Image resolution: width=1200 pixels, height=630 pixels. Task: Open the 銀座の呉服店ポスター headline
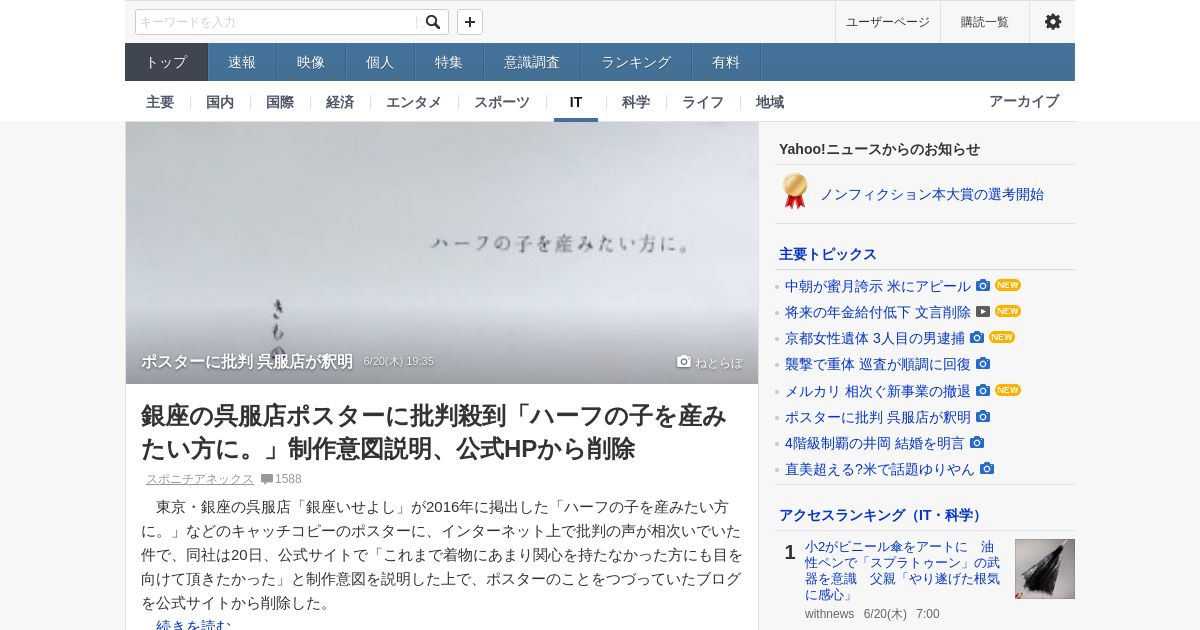pos(434,432)
